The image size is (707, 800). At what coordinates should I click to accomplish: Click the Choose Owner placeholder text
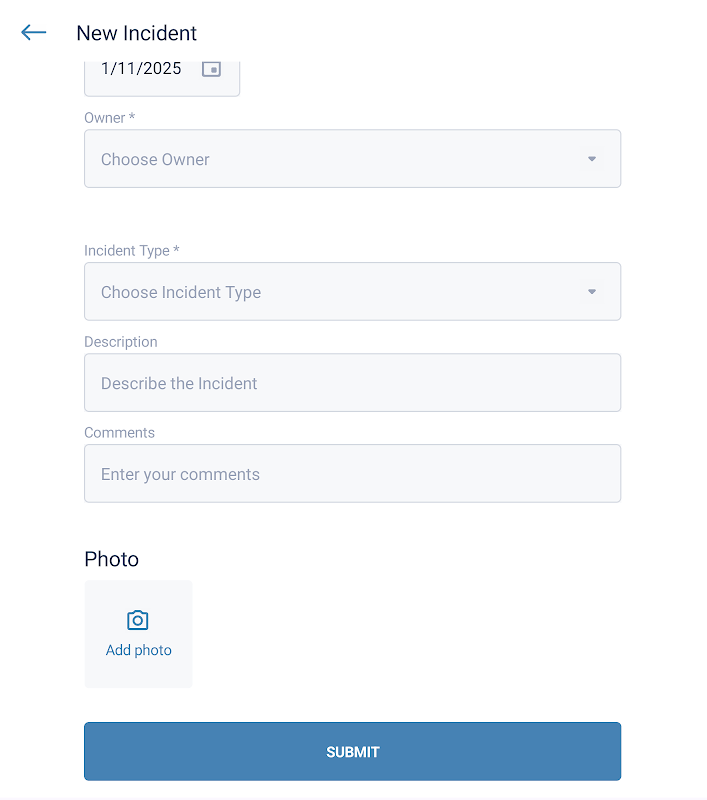155,159
